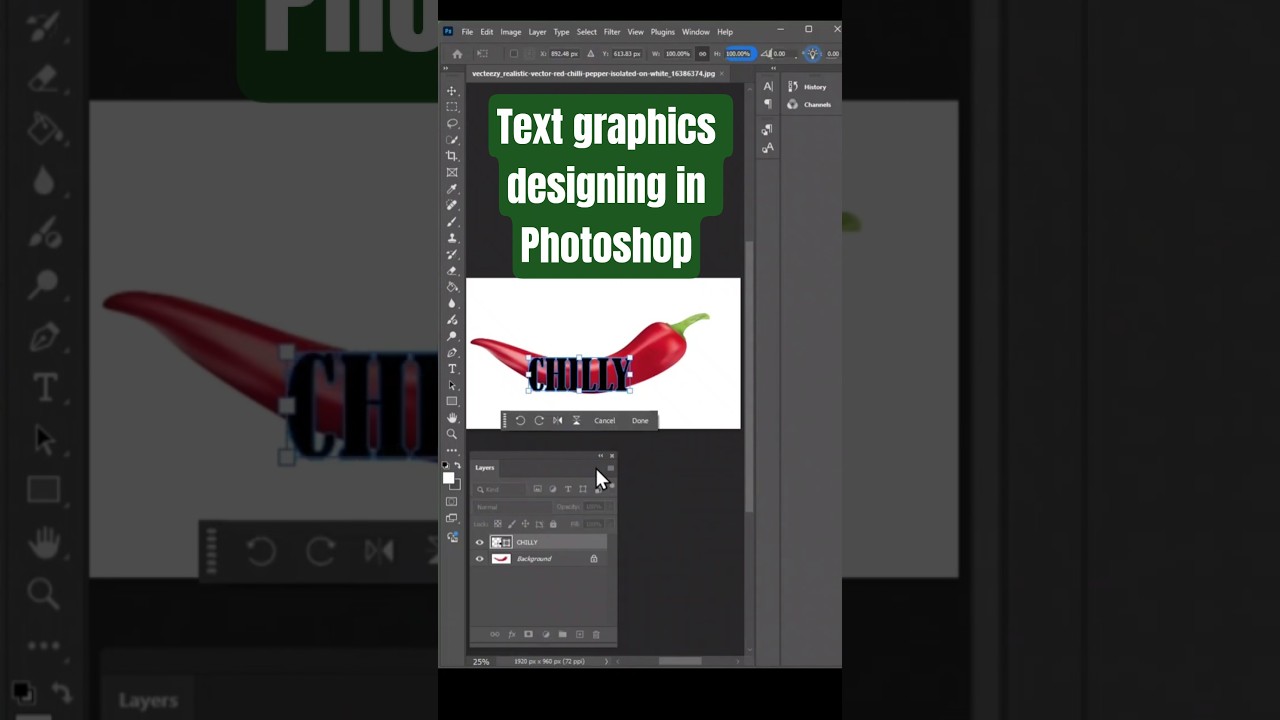
Task: Open the layer Opacity dropdown
Action: click(611, 507)
